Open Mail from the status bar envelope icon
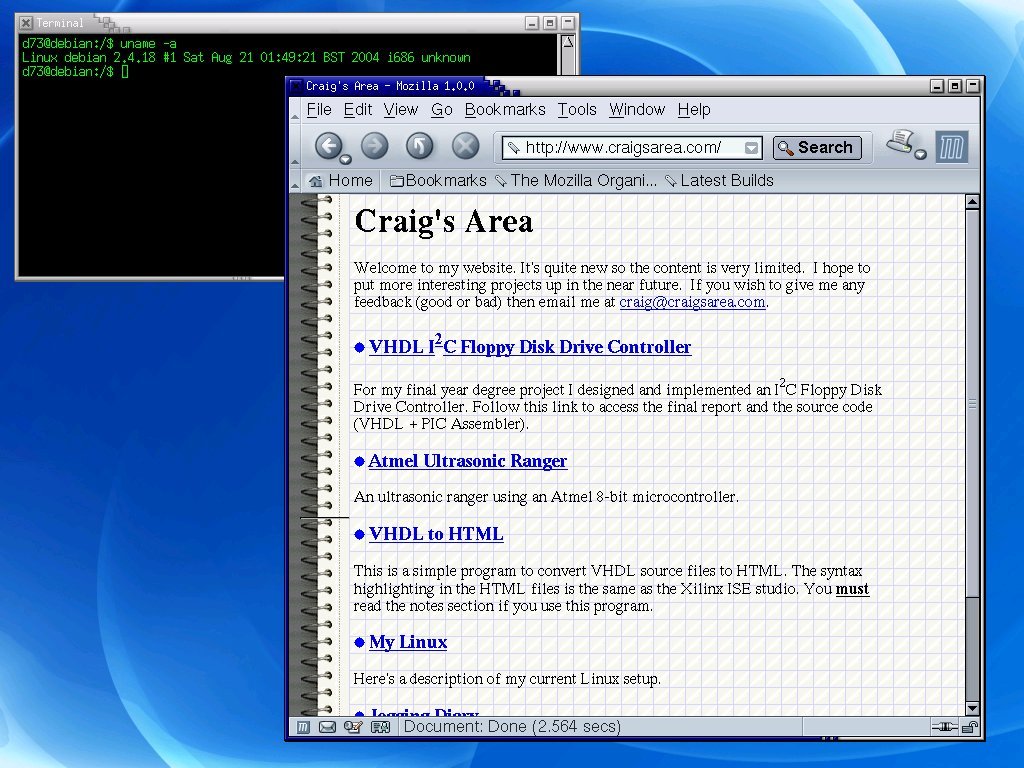Viewport: 1024px width, 768px height. 327,727
